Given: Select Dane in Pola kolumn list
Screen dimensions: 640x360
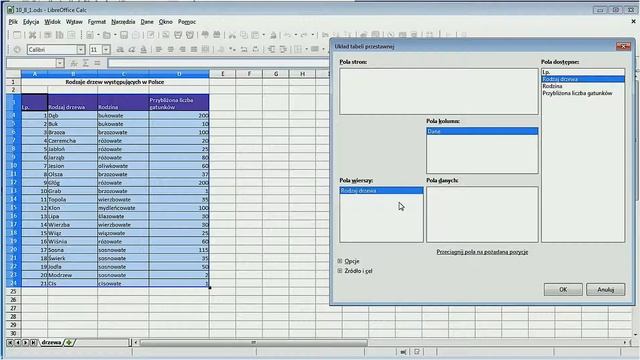Looking at the screenshot, I should click(x=482, y=131).
